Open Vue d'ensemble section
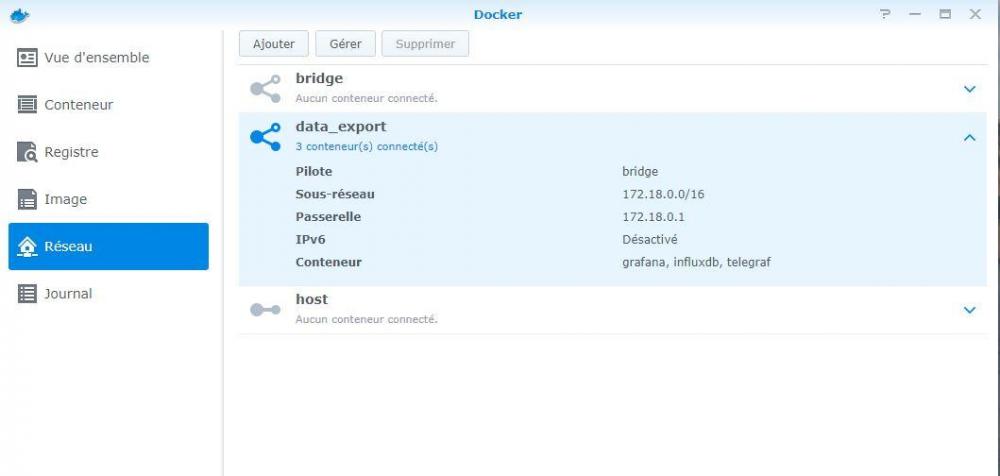Screen dimensions: 1000x476 tap(108, 57)
